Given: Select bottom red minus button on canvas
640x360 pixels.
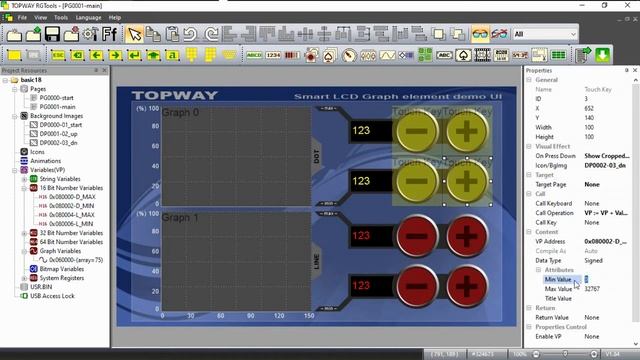Looking at the screenshot, I should 417,286.
